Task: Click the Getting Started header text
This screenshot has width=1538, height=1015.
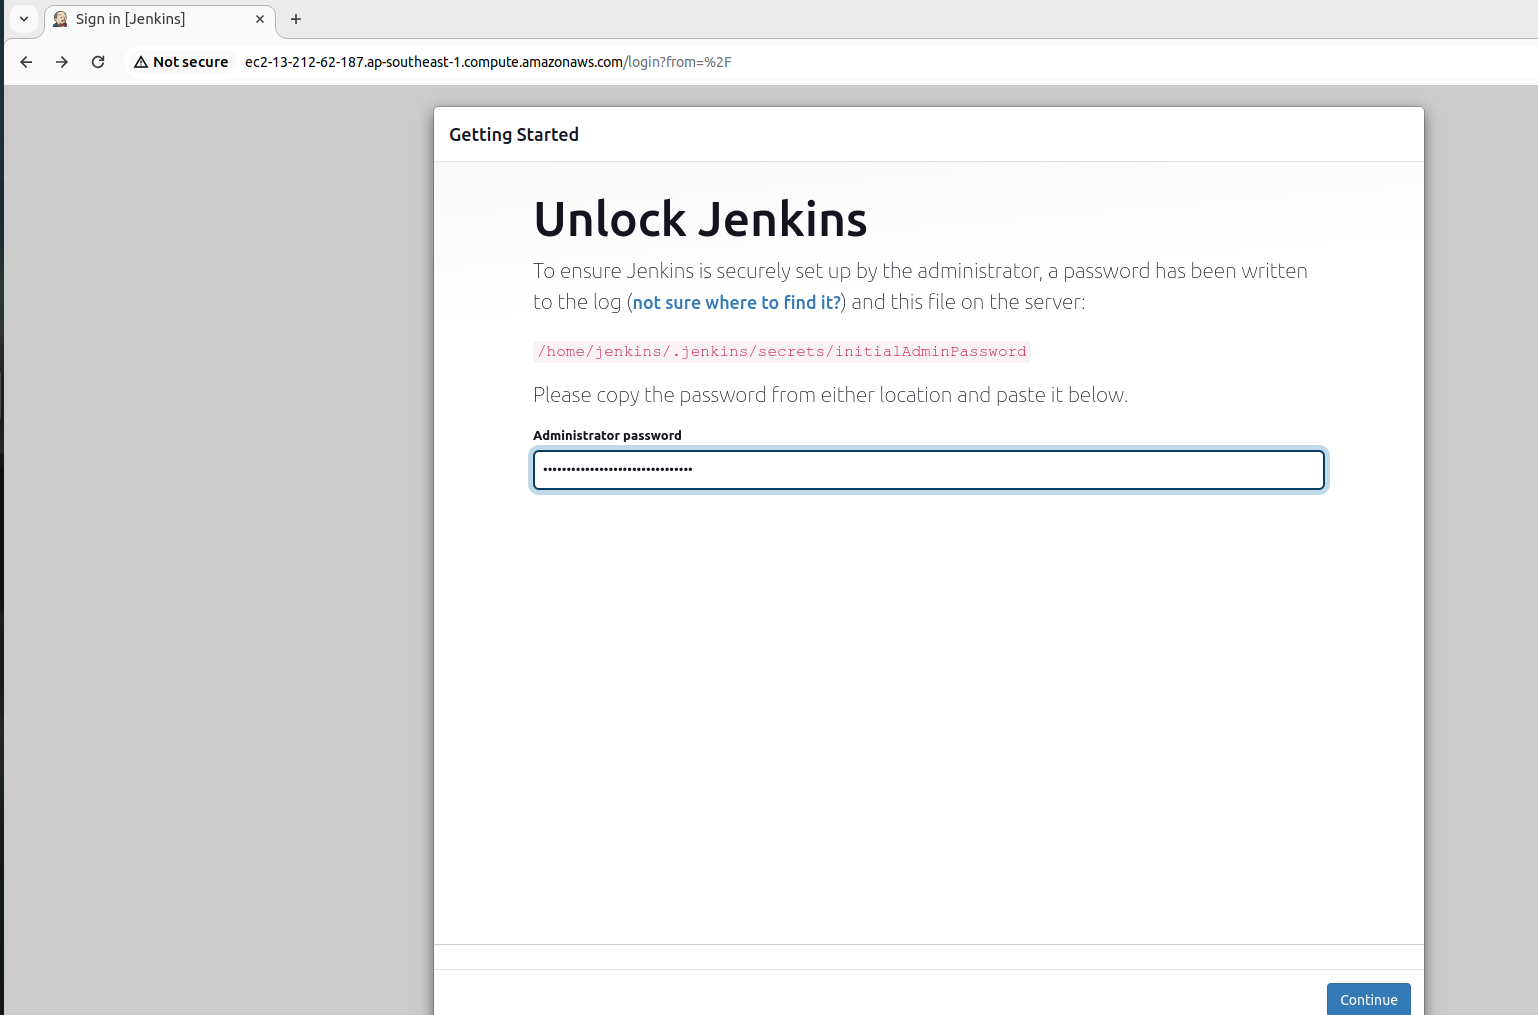Action: (x=514, y=134)
